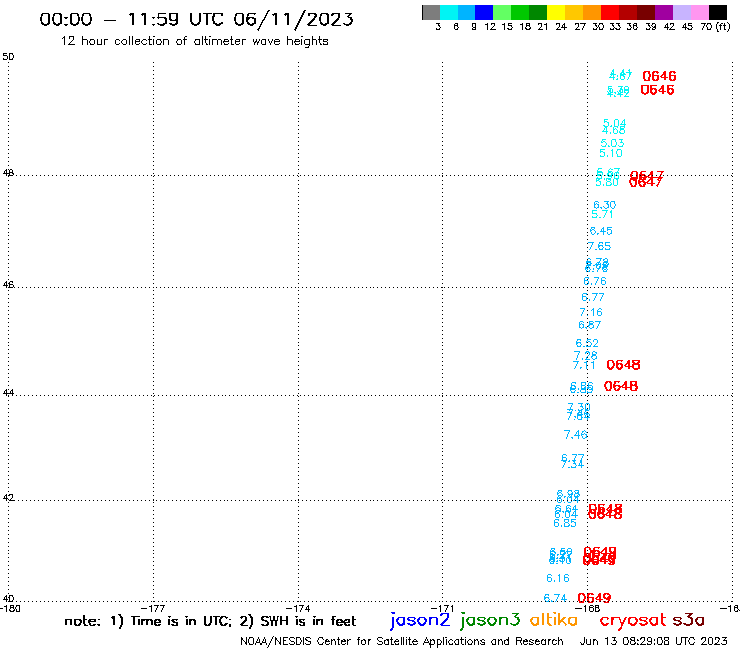The width and height of the screenshot is (740, 650).
Task: Click the note about UTC time and SWH feet
Action: (210, 621)
